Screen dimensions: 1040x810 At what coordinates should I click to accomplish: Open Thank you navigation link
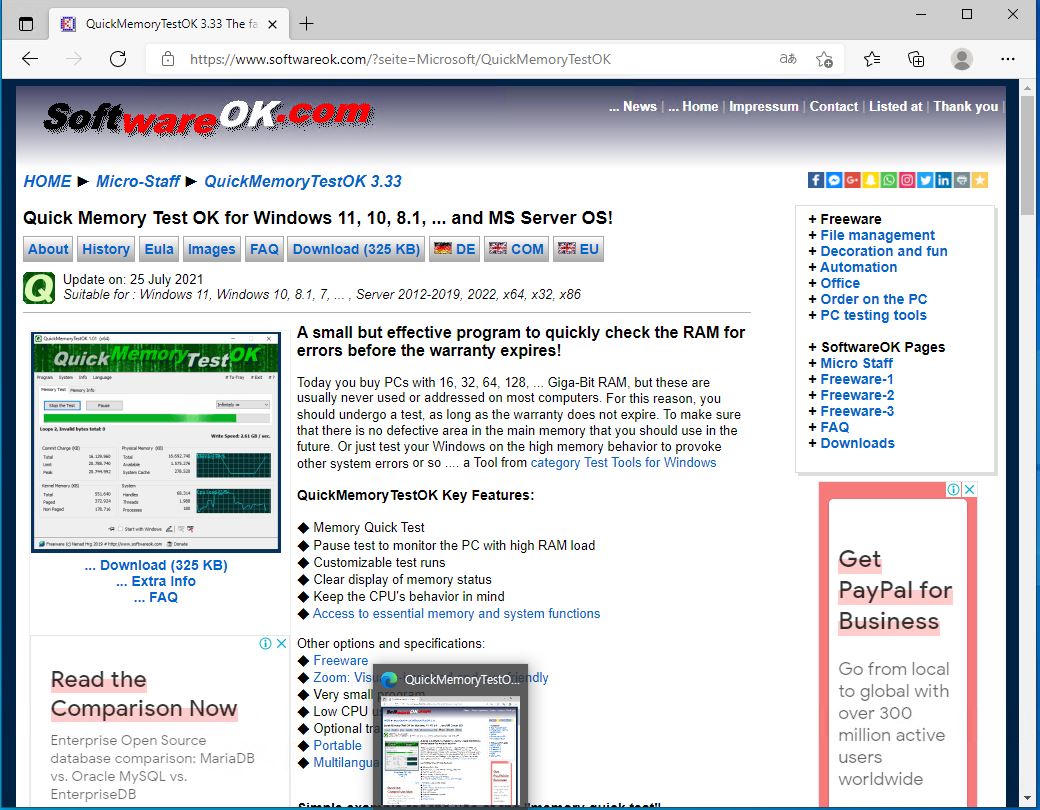tap(966, 106)
